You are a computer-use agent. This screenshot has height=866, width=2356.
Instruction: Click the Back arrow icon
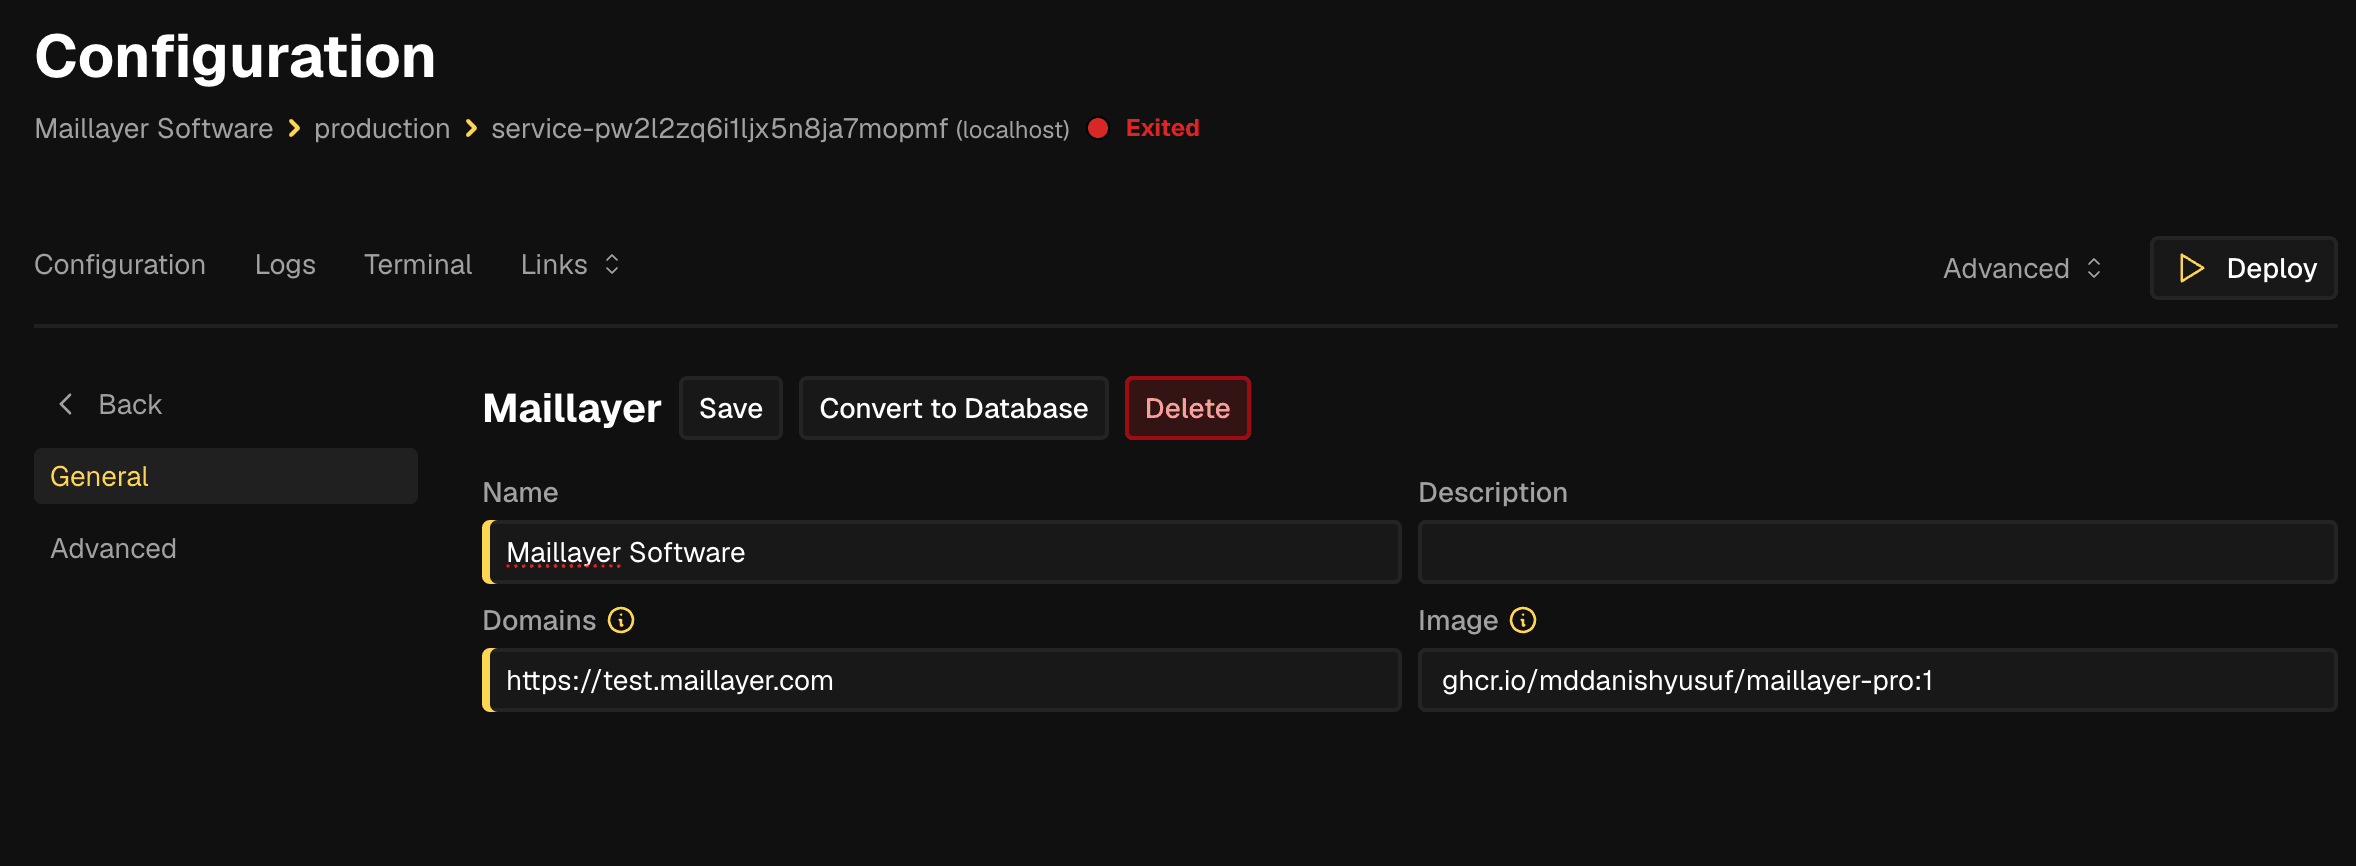coord(66,404)
